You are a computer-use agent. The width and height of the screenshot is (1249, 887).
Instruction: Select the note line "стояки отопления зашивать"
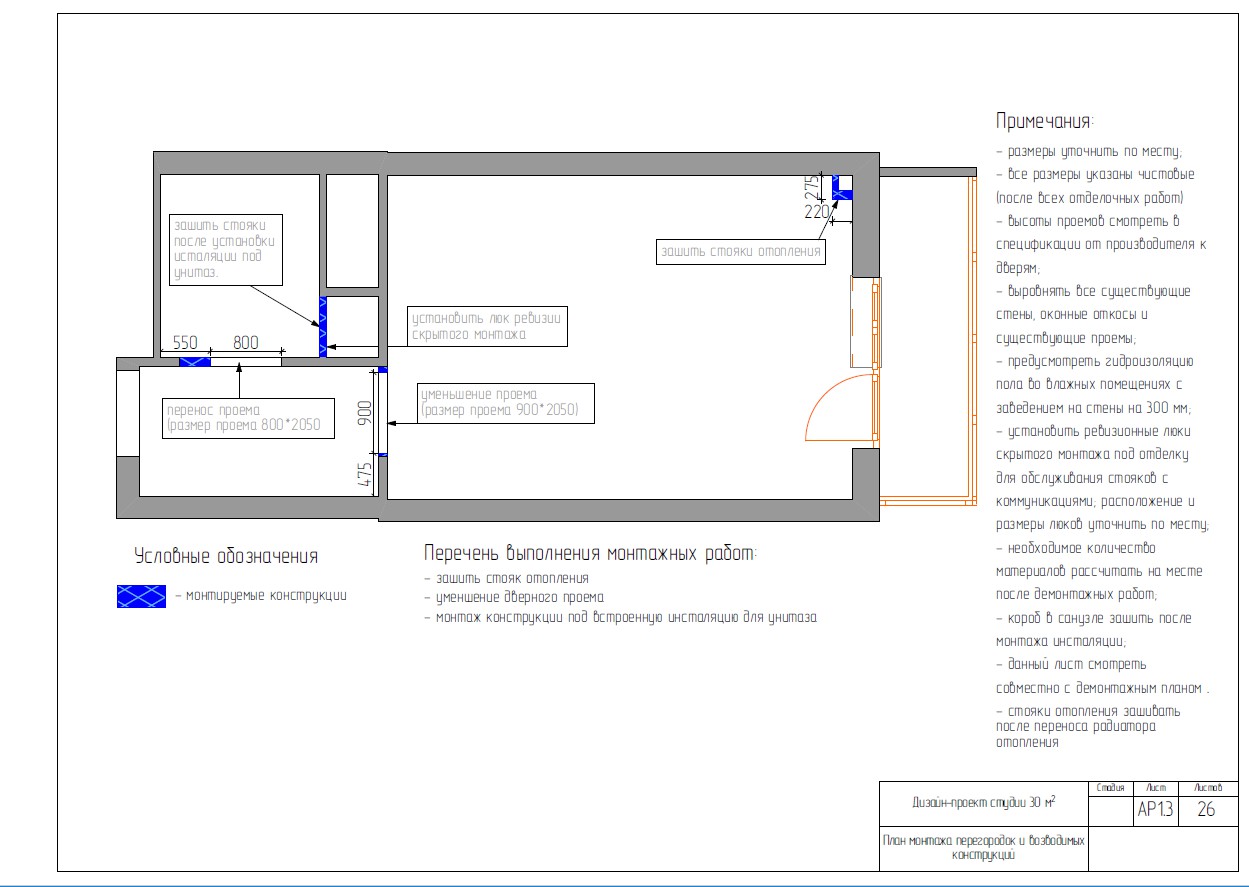point(1088,711)
